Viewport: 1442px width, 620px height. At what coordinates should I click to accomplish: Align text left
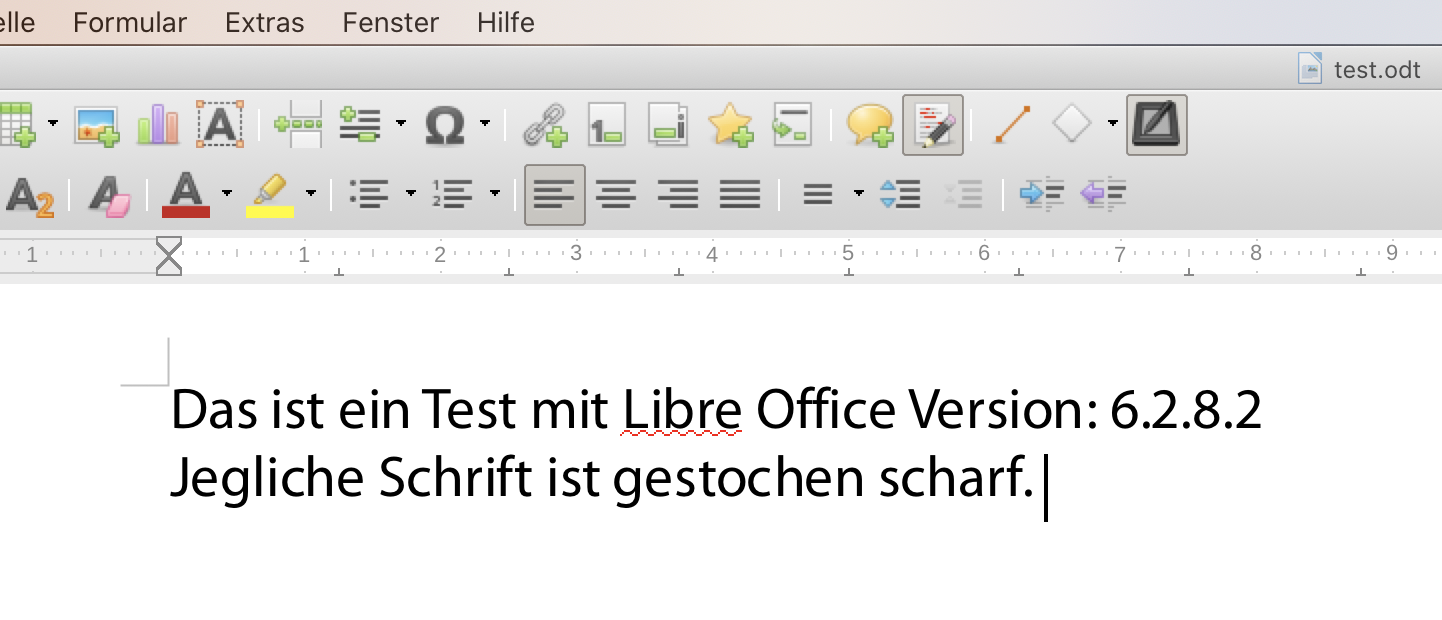[555, 195]
